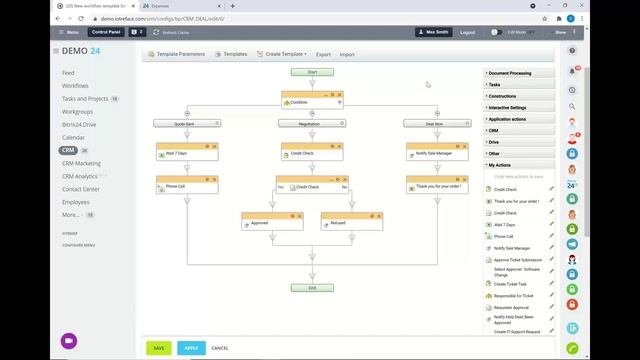Open Quote Sent branch settings icon

click(217, 123)
